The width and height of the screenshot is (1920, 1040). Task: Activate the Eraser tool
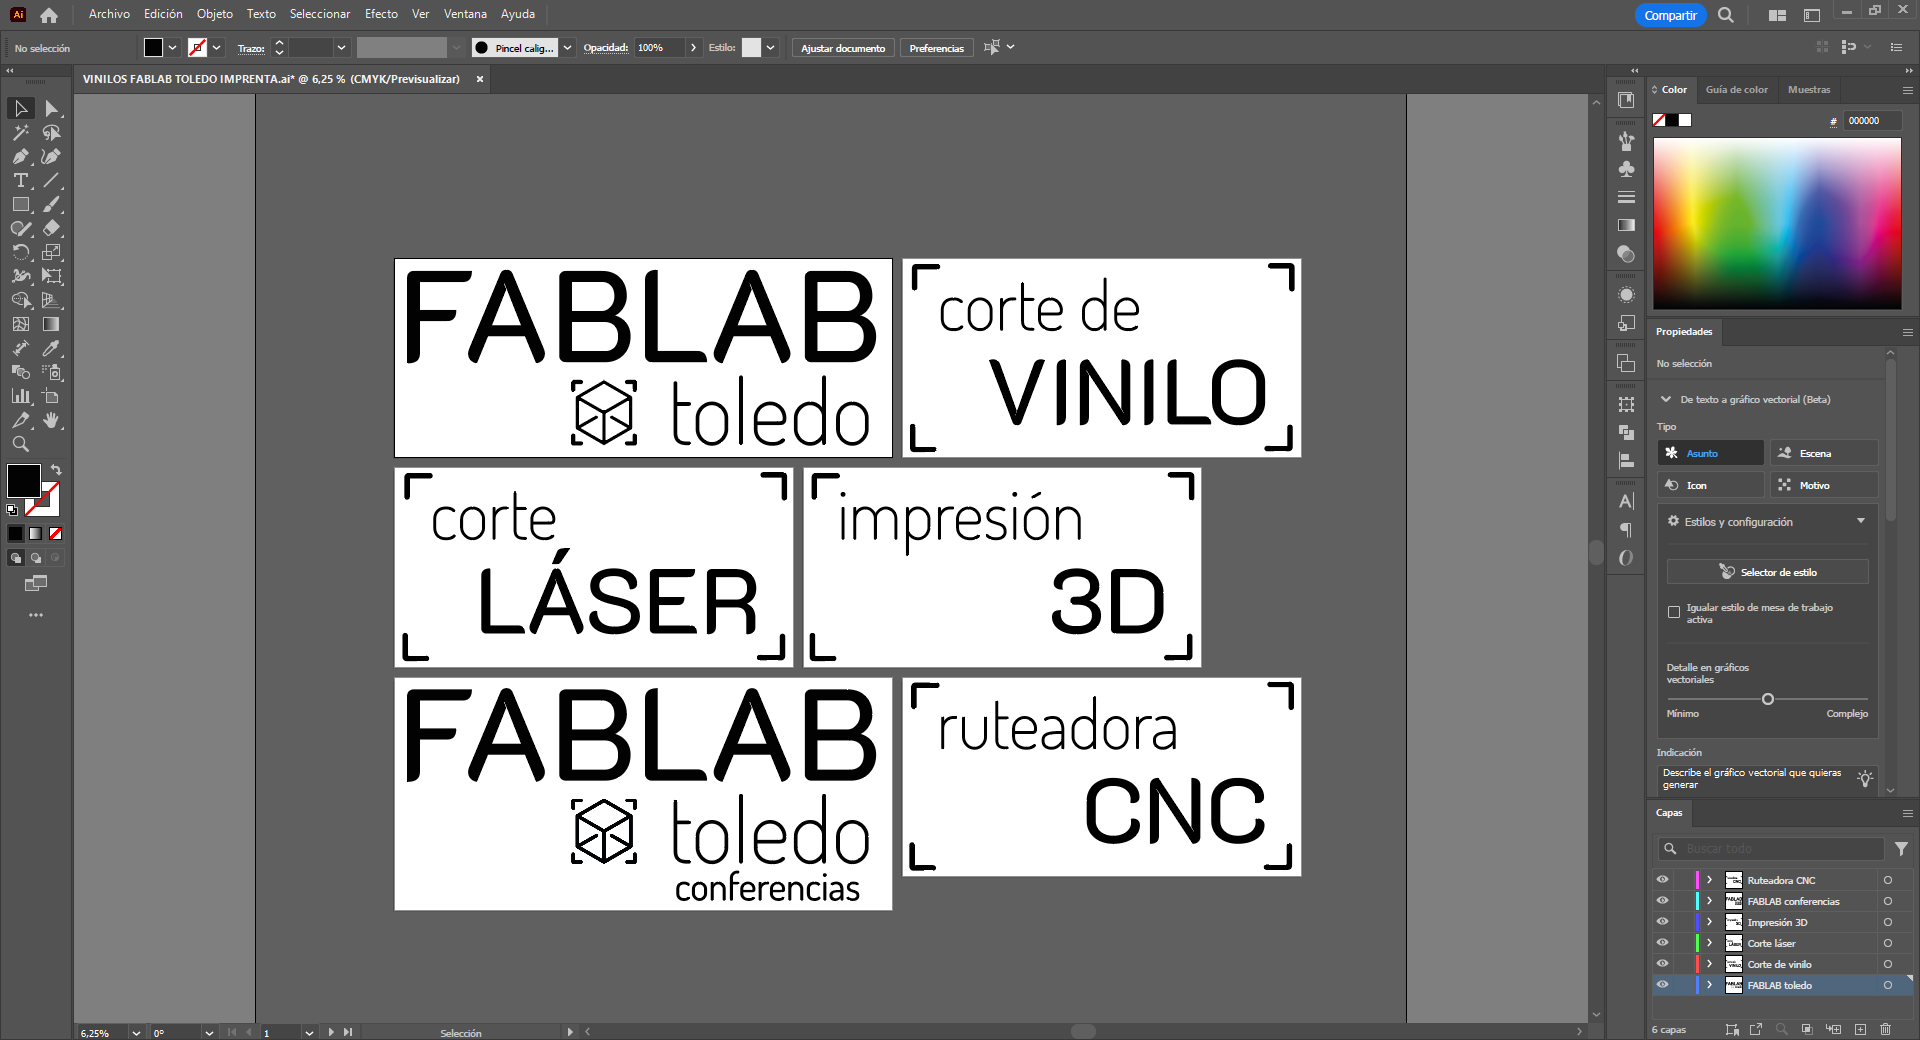point(52,228)
